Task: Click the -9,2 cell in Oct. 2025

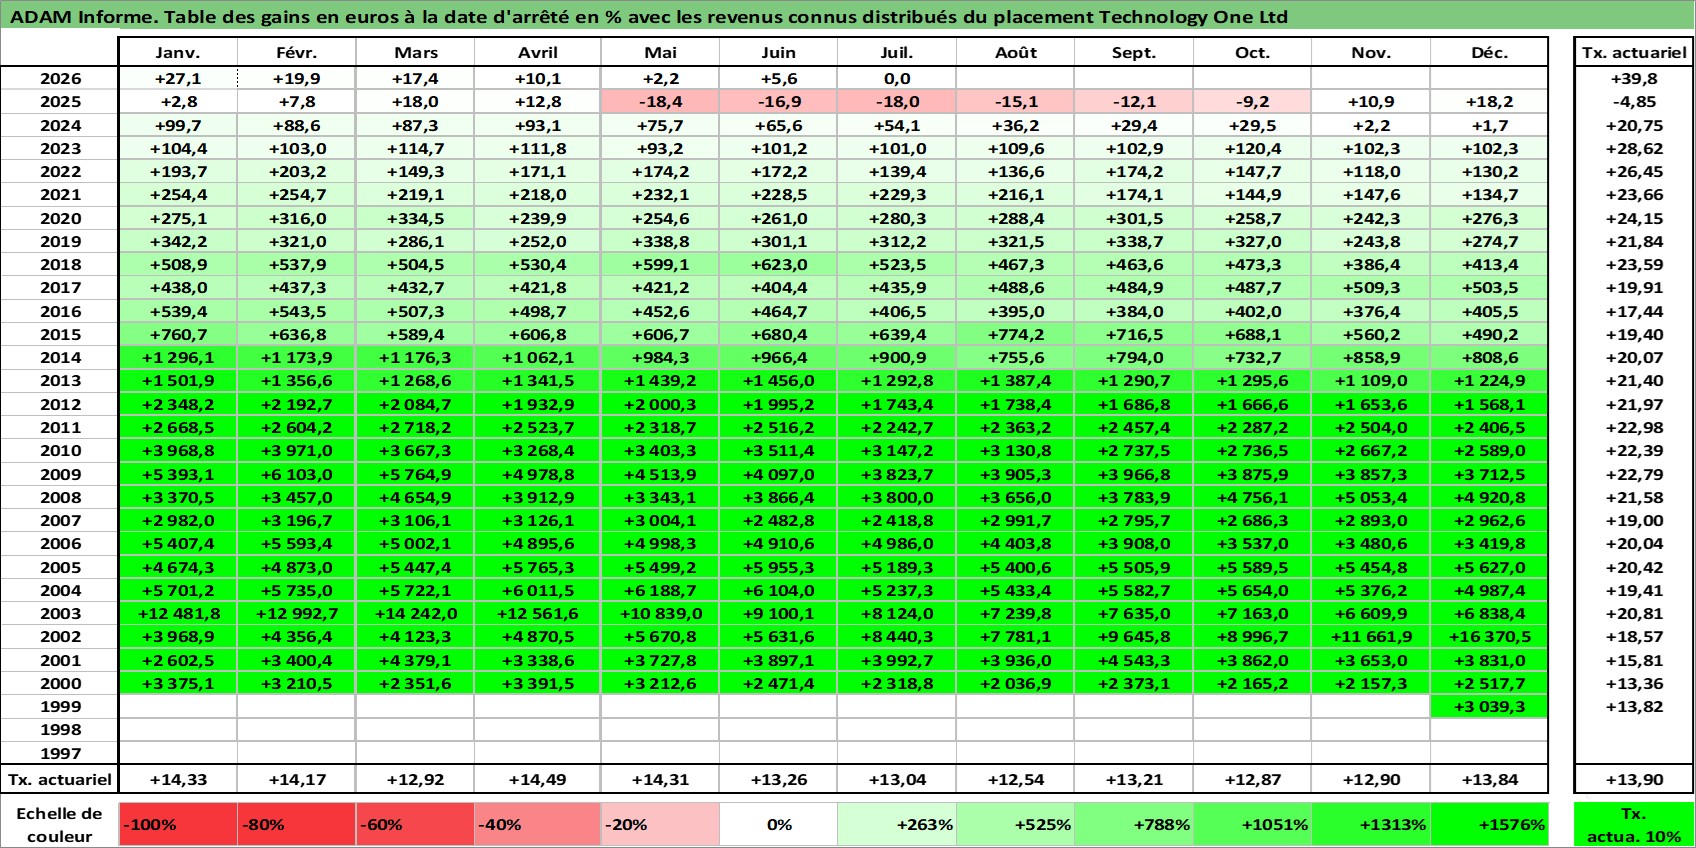Action: 1252,101
